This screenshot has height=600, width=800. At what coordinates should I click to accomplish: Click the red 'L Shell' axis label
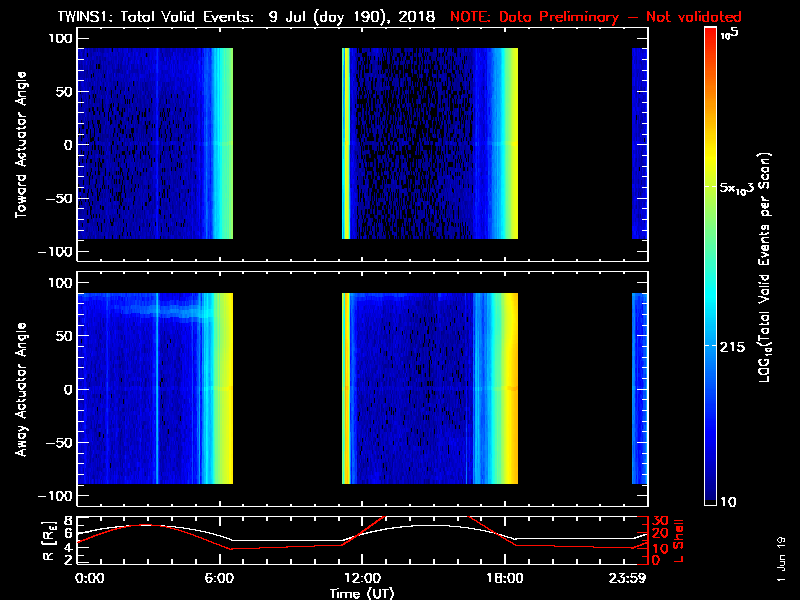(x=680, y=540)
